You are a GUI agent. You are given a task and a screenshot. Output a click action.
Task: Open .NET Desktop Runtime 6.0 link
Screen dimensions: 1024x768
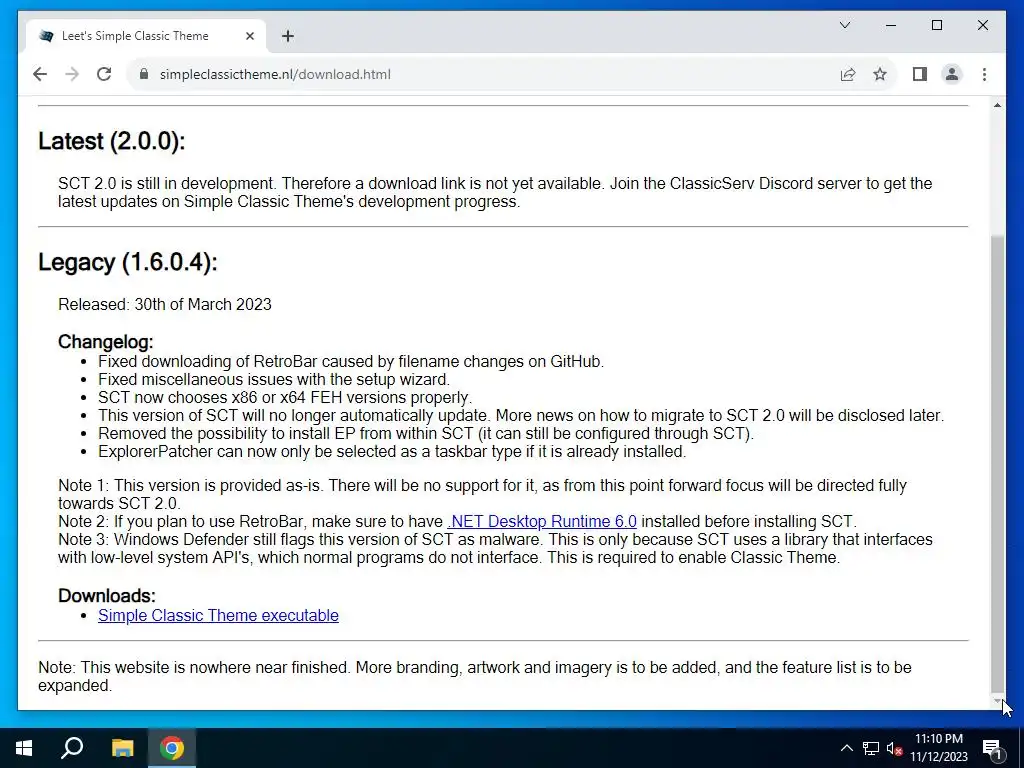[542, 521]
